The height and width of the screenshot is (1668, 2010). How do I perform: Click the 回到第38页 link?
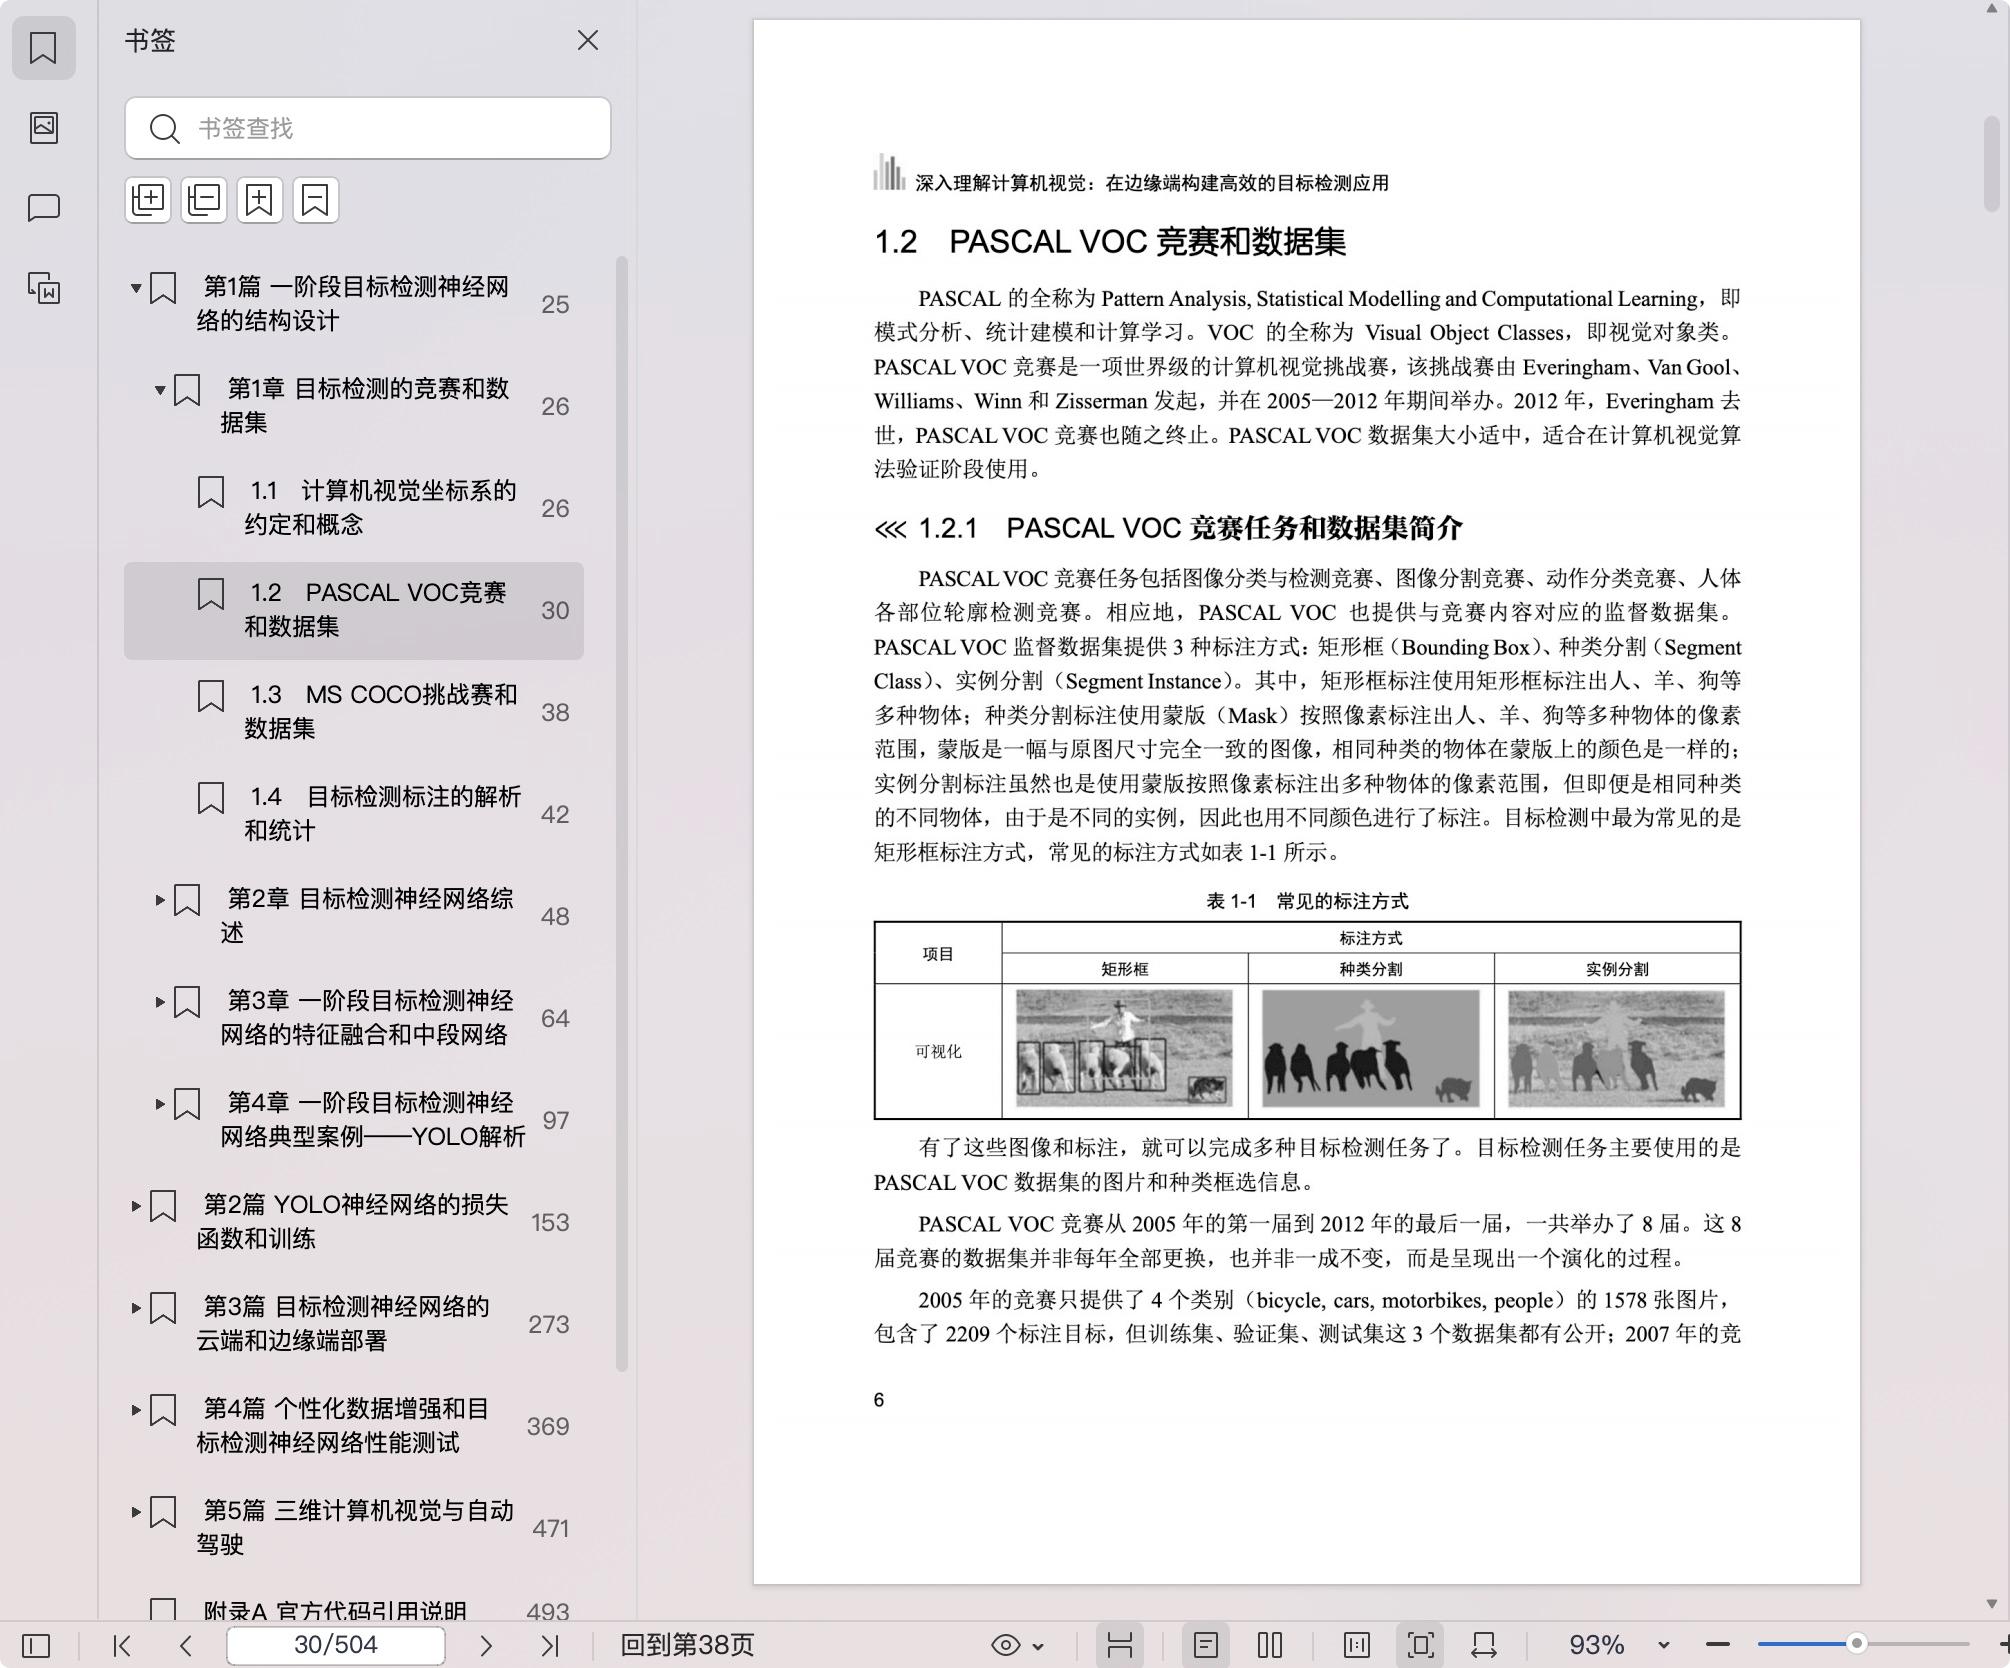pos(687,1645)
